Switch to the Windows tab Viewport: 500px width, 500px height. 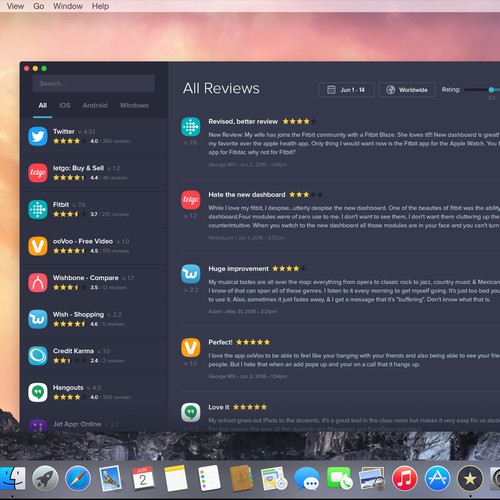pyautogui.click(x=134, y=105)
